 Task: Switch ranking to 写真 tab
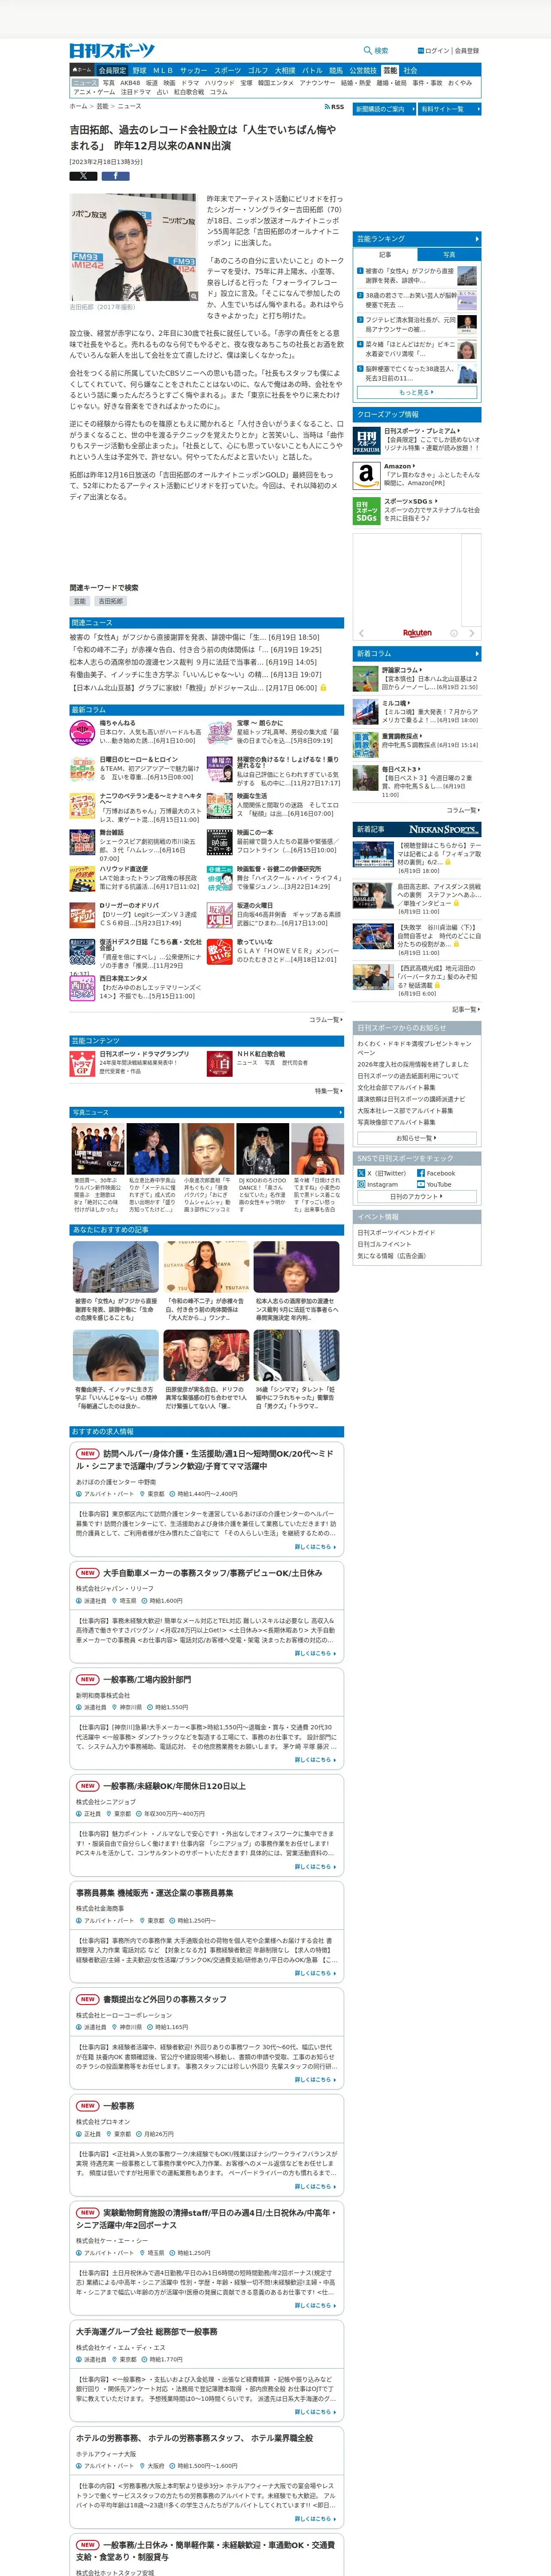click(x=449, y=255)
